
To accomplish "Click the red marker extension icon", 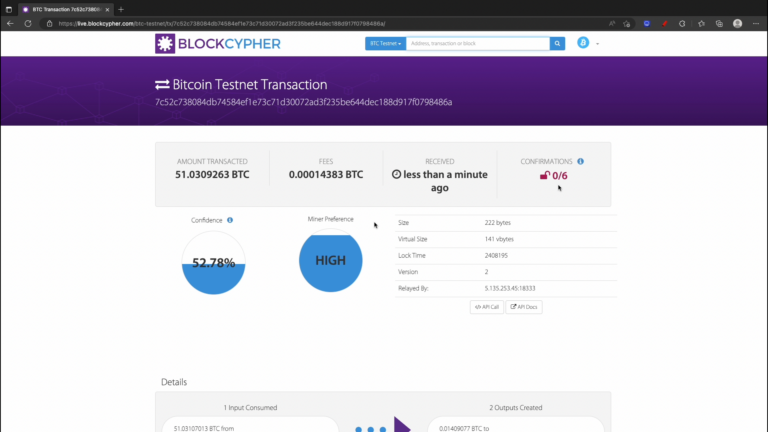I will tap(665, 24).
